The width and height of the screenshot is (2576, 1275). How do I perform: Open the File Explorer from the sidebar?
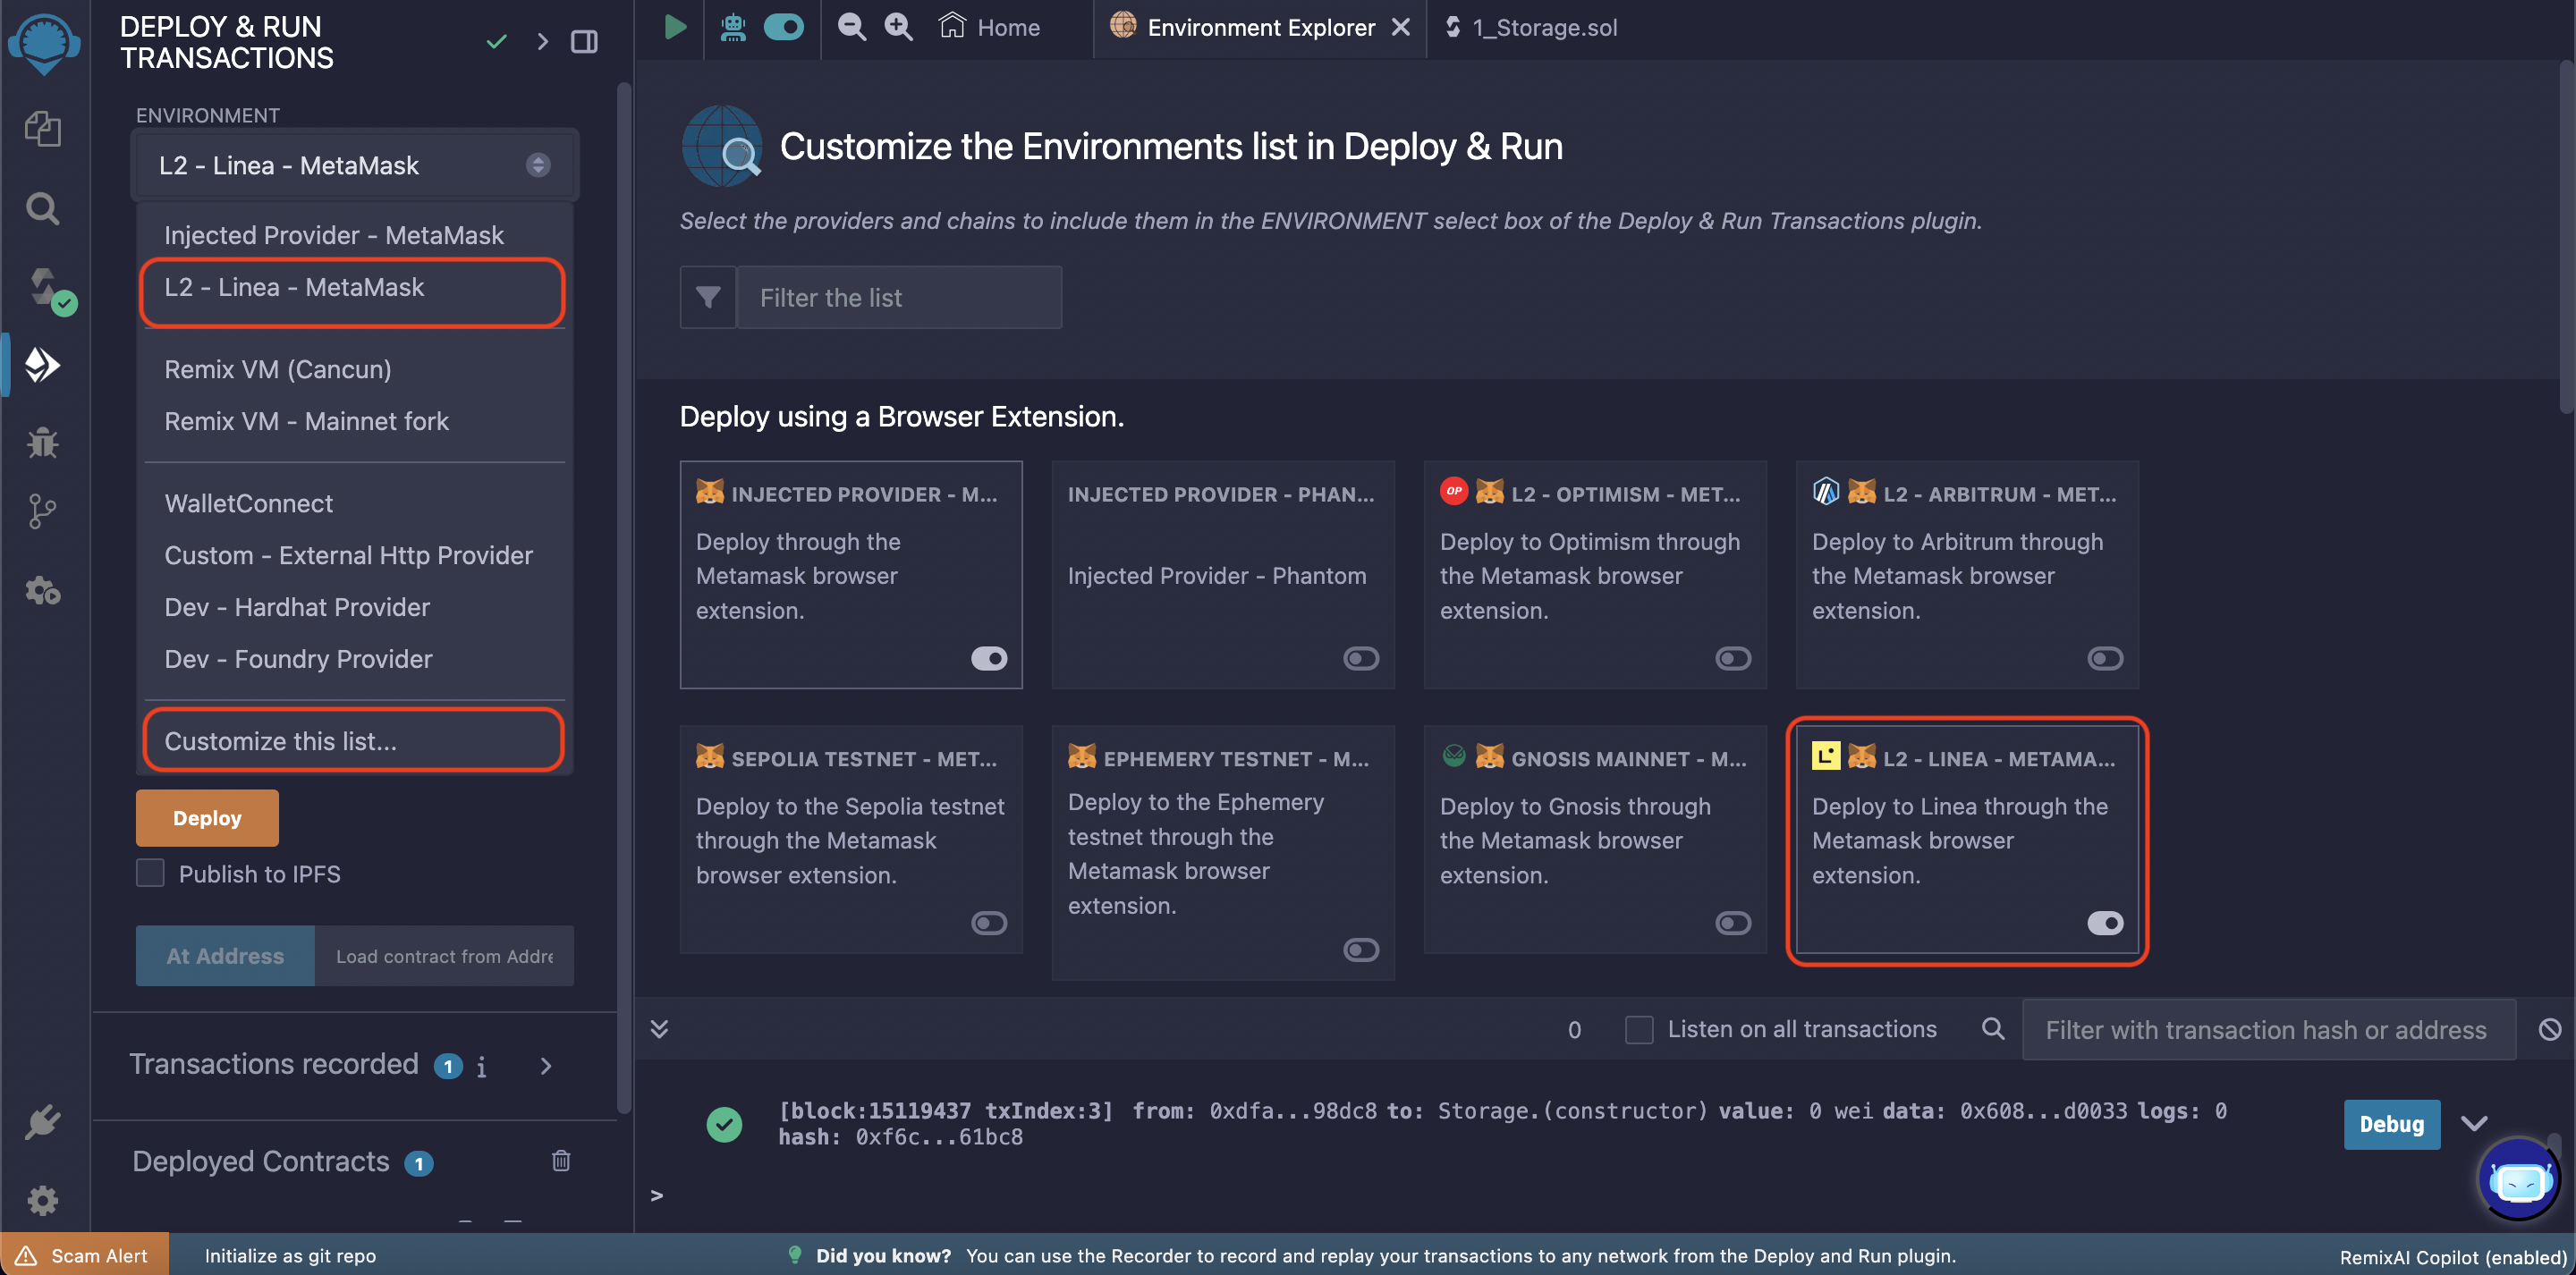tap(43, 128)
